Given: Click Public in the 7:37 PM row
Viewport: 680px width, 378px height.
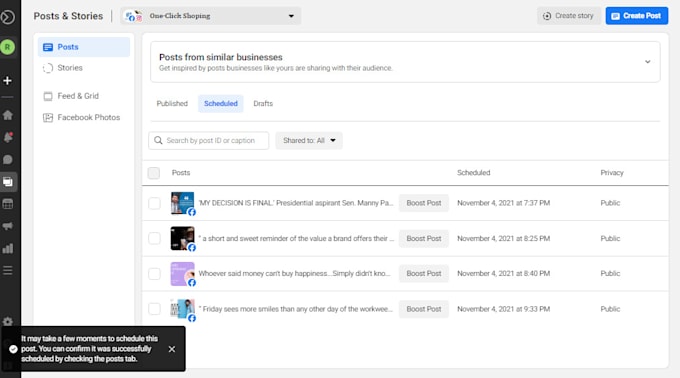Looking at the screenshot, I should tap(610, 203).
